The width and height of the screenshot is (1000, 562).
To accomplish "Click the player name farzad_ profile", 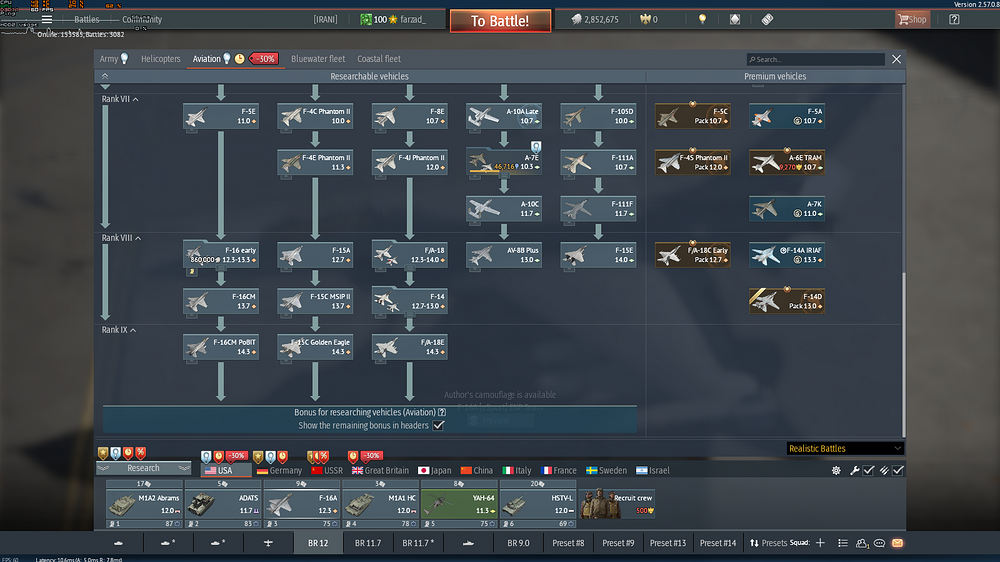I will [413, 19].
